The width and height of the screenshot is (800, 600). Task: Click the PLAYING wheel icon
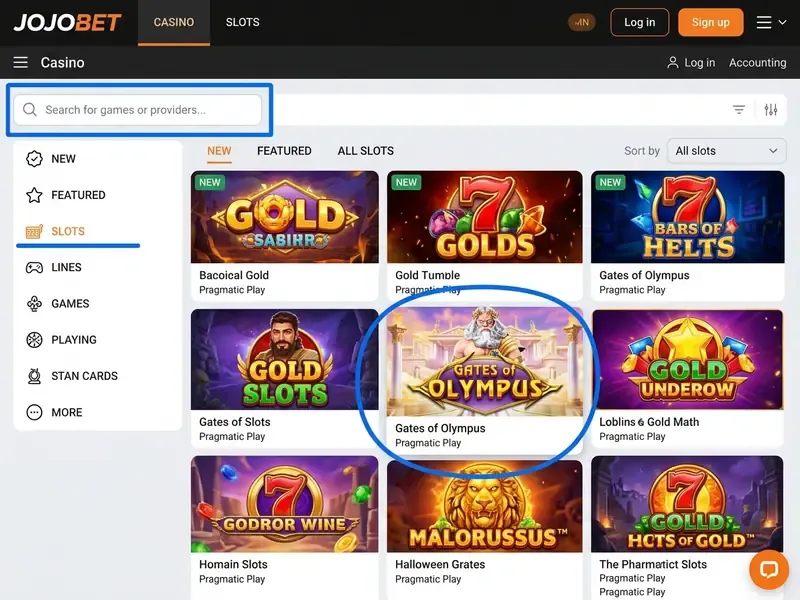[x=34, y=340]
